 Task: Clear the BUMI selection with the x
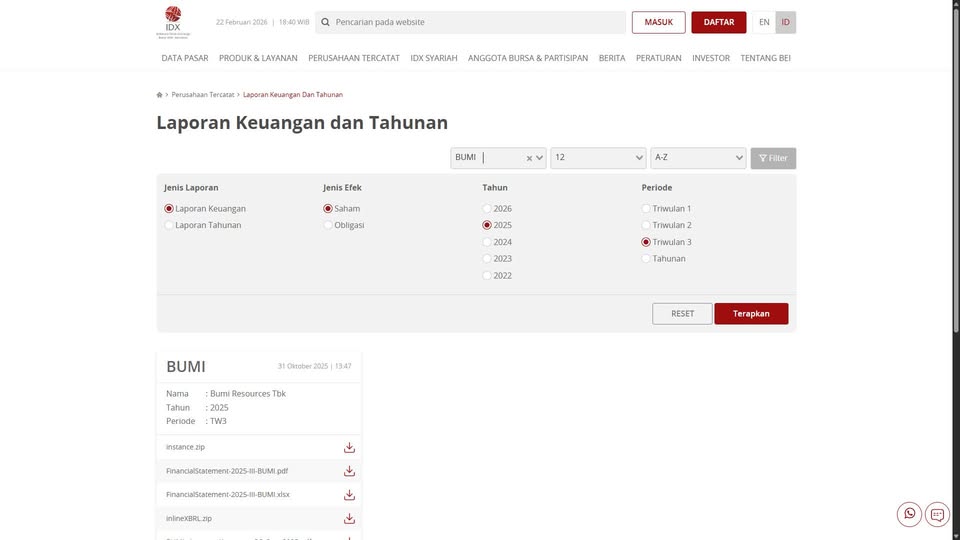pyautogui.click(x=529, y=158)
